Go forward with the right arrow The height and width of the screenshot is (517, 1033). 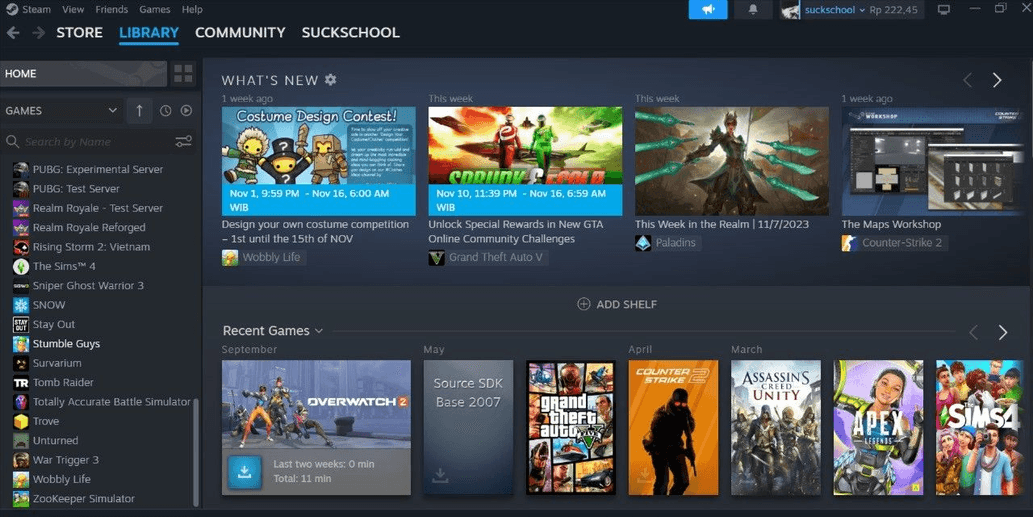pyautogui.click(x=38, y=32)
